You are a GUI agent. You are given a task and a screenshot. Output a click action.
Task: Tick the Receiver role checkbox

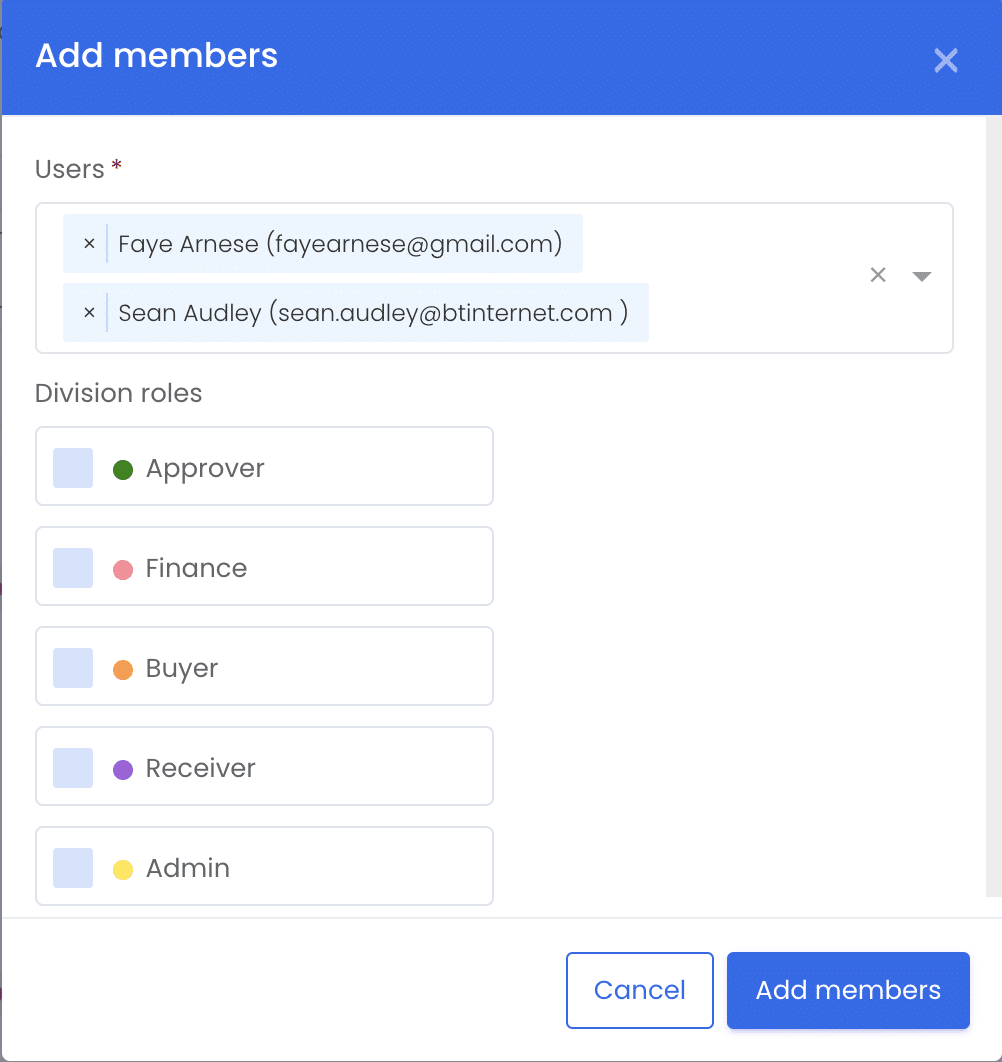(x=73, y=767)
